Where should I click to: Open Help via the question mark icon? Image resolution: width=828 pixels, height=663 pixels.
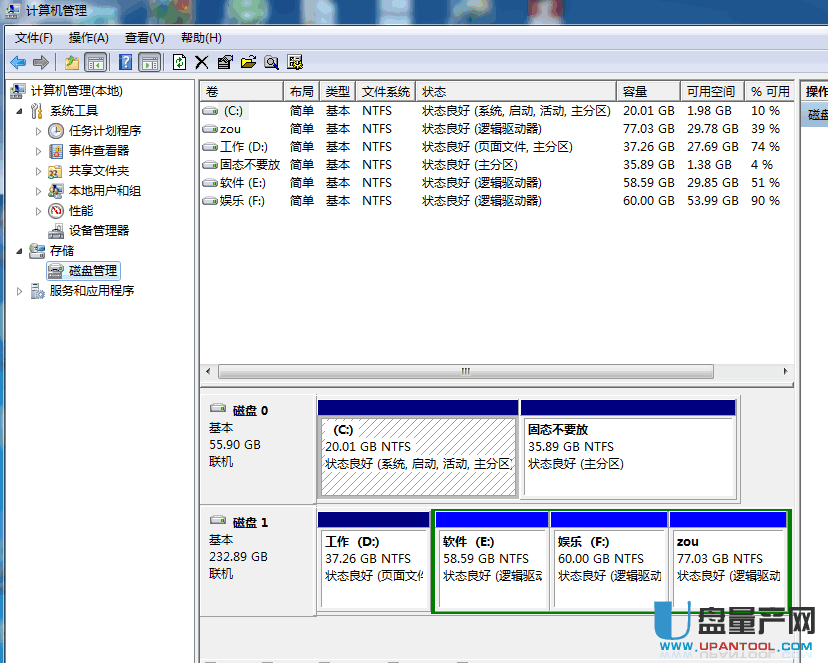(x=126, y=62)
